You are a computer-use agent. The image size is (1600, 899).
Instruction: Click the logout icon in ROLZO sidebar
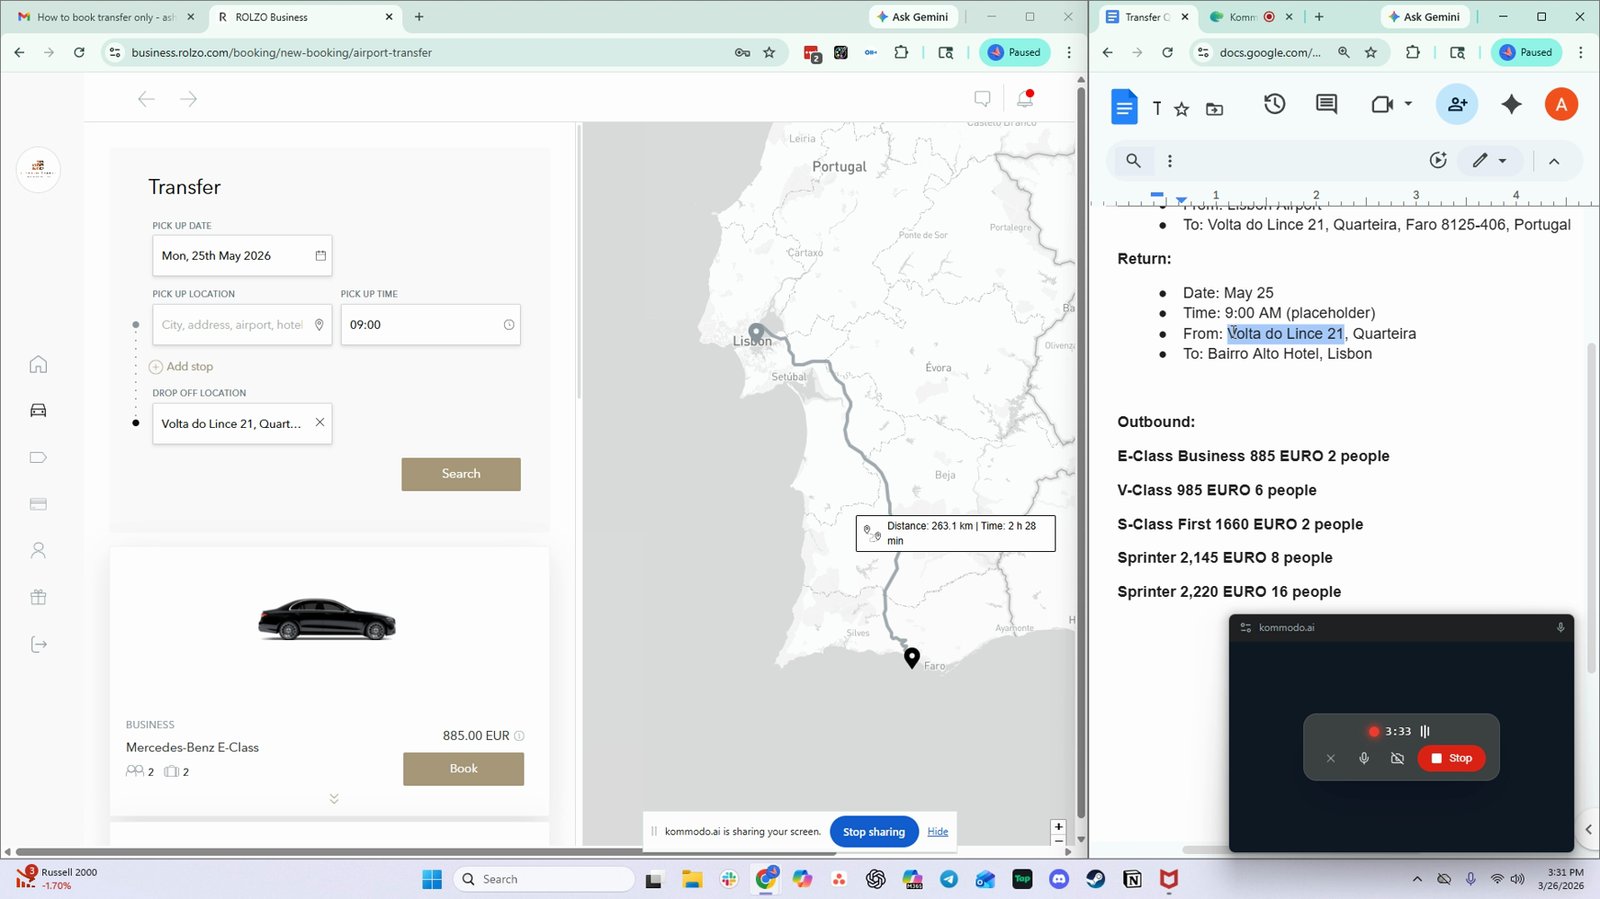[38, 644]
